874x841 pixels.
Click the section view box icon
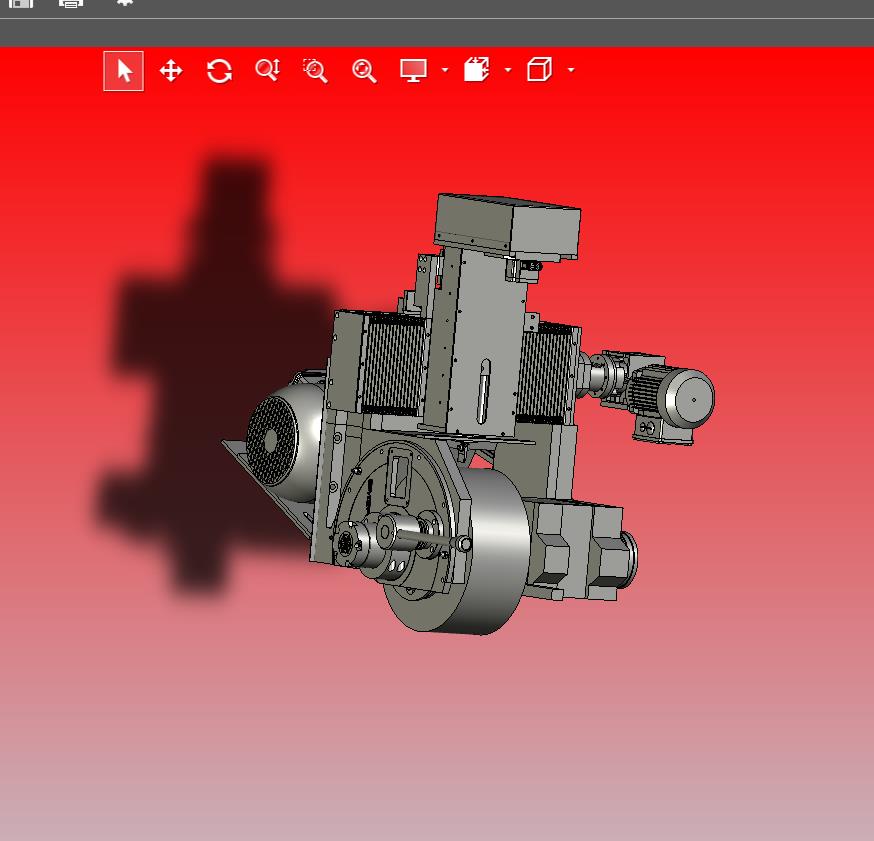coord(477,70)
